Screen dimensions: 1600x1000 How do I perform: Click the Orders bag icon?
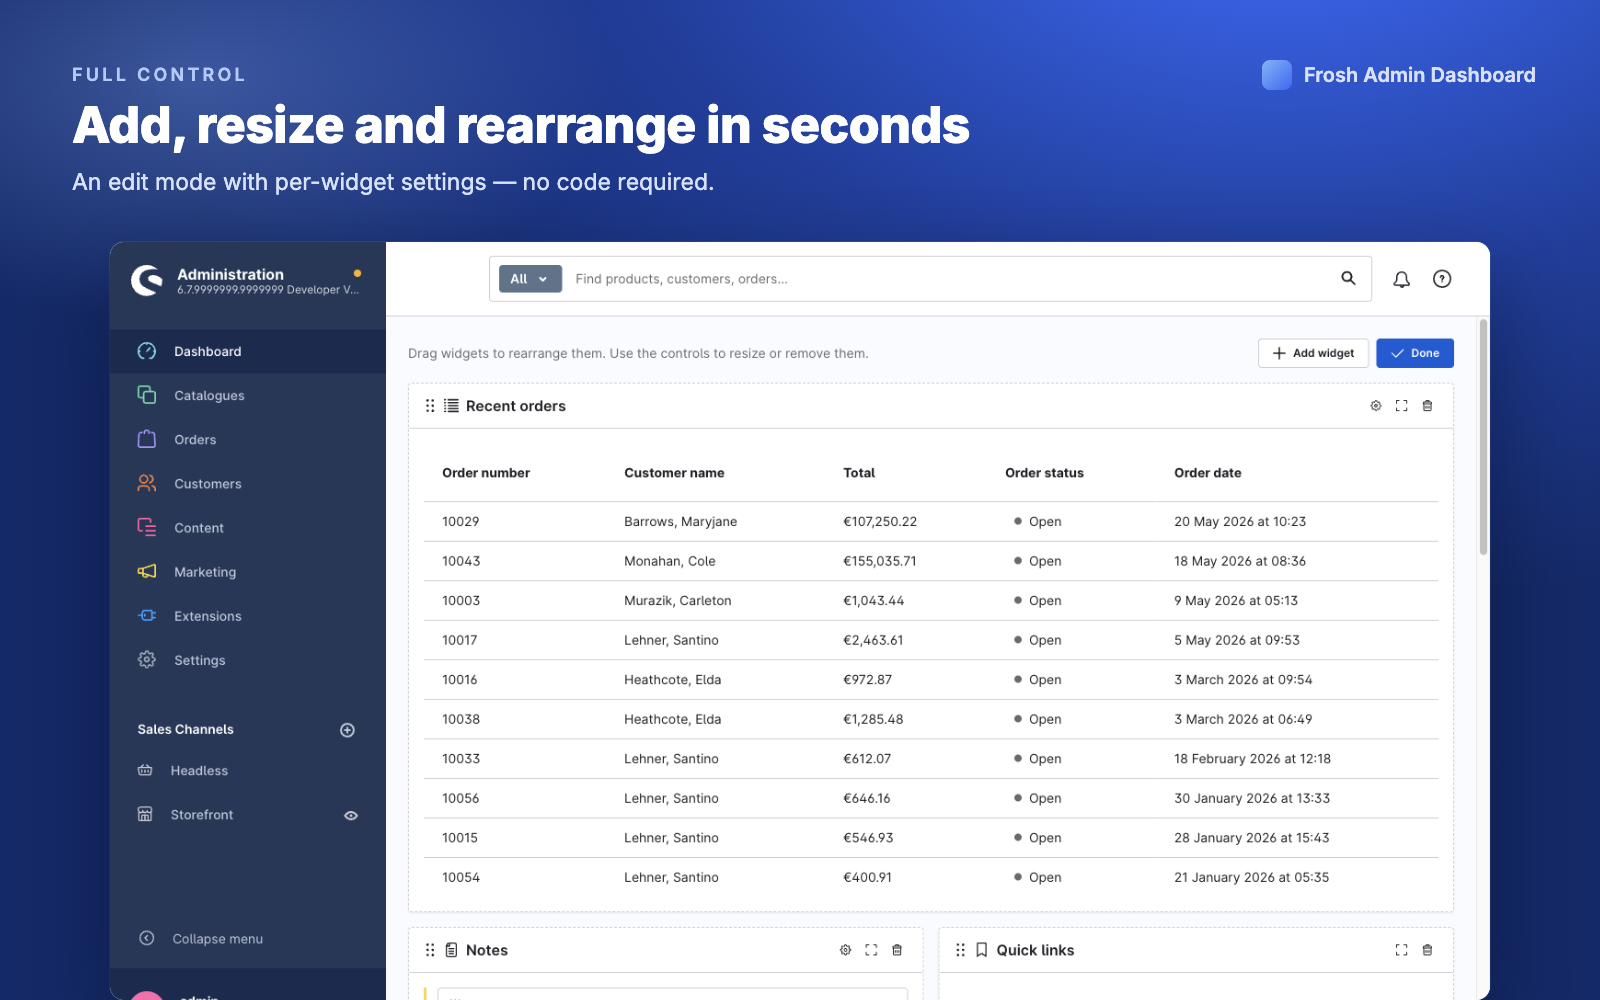click(x=147, y=439)
